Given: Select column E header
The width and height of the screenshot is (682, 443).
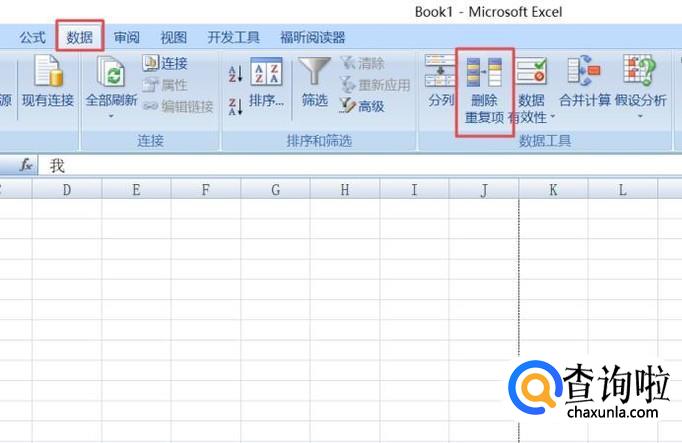Looking at the screenshot, I should (137, 190).
